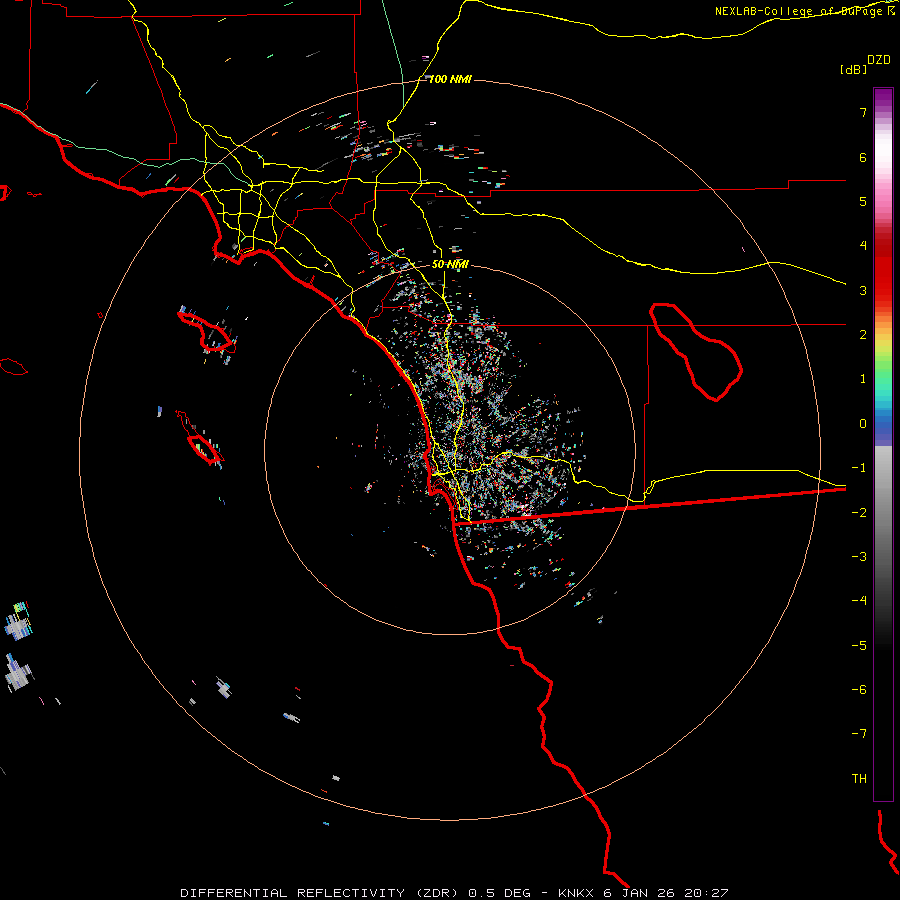This screenshot has width=900, height=900.
Task: Click the -1 dB label on the scale
Action: tap(859, 468)
